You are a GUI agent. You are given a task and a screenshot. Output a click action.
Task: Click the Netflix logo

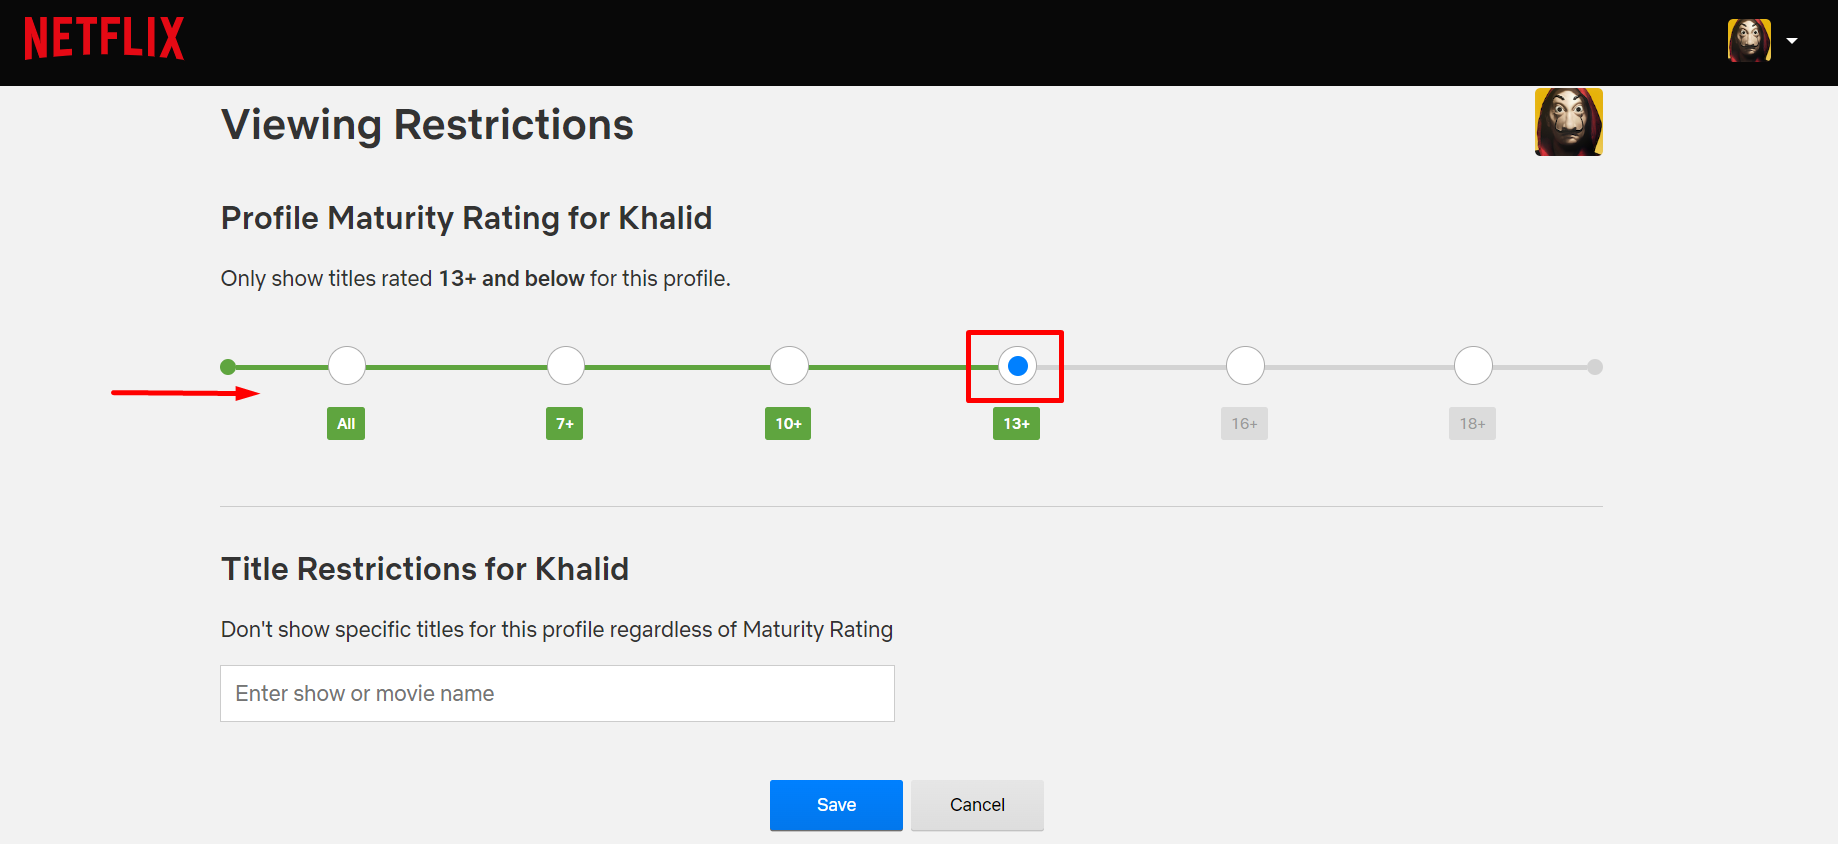(103, 38)
